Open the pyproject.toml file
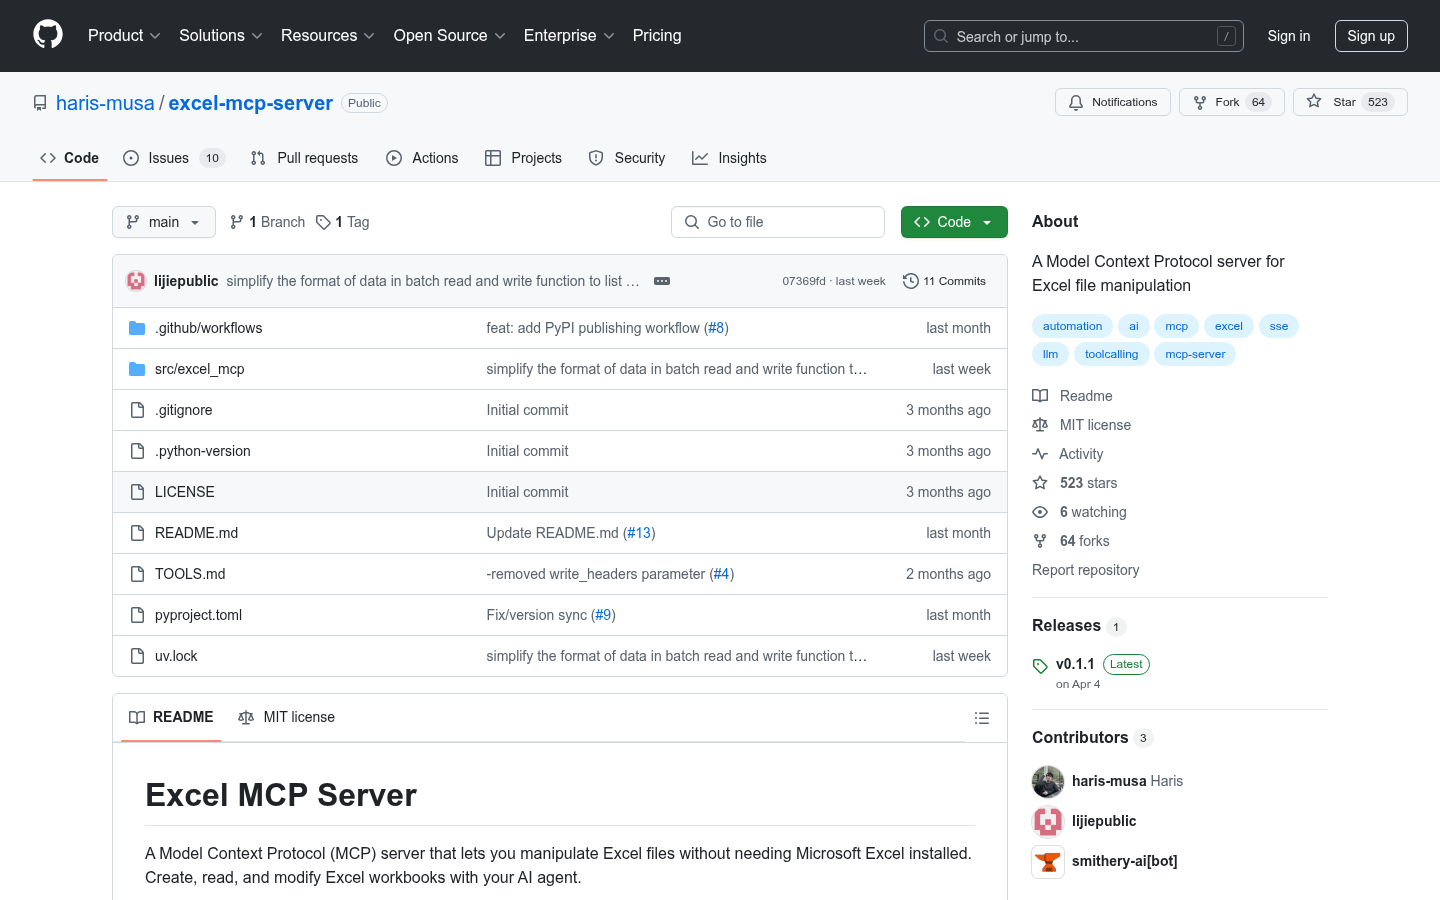This screenshot has height=900, width=1440. point(198,615)
